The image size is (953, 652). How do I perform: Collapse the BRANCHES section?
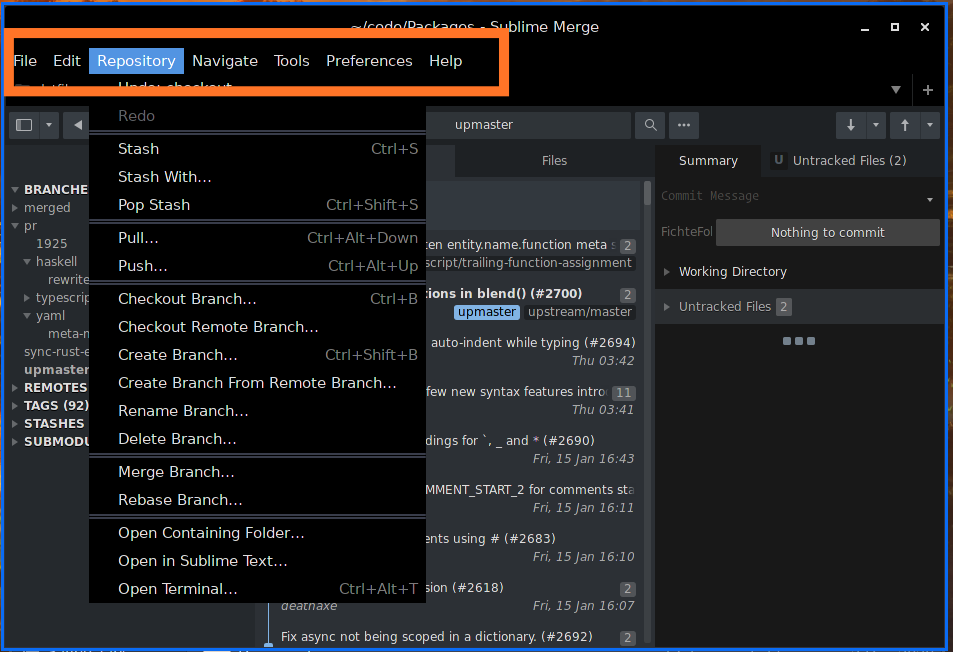pyautogui.click(x=15, y=190)
